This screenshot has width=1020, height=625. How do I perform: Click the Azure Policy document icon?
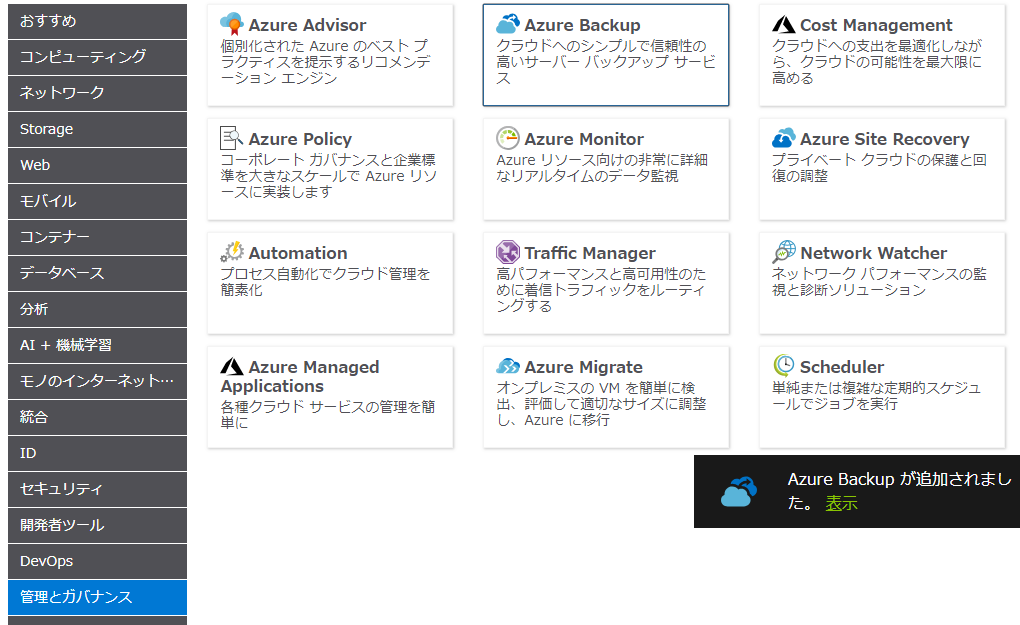point(232,138)
